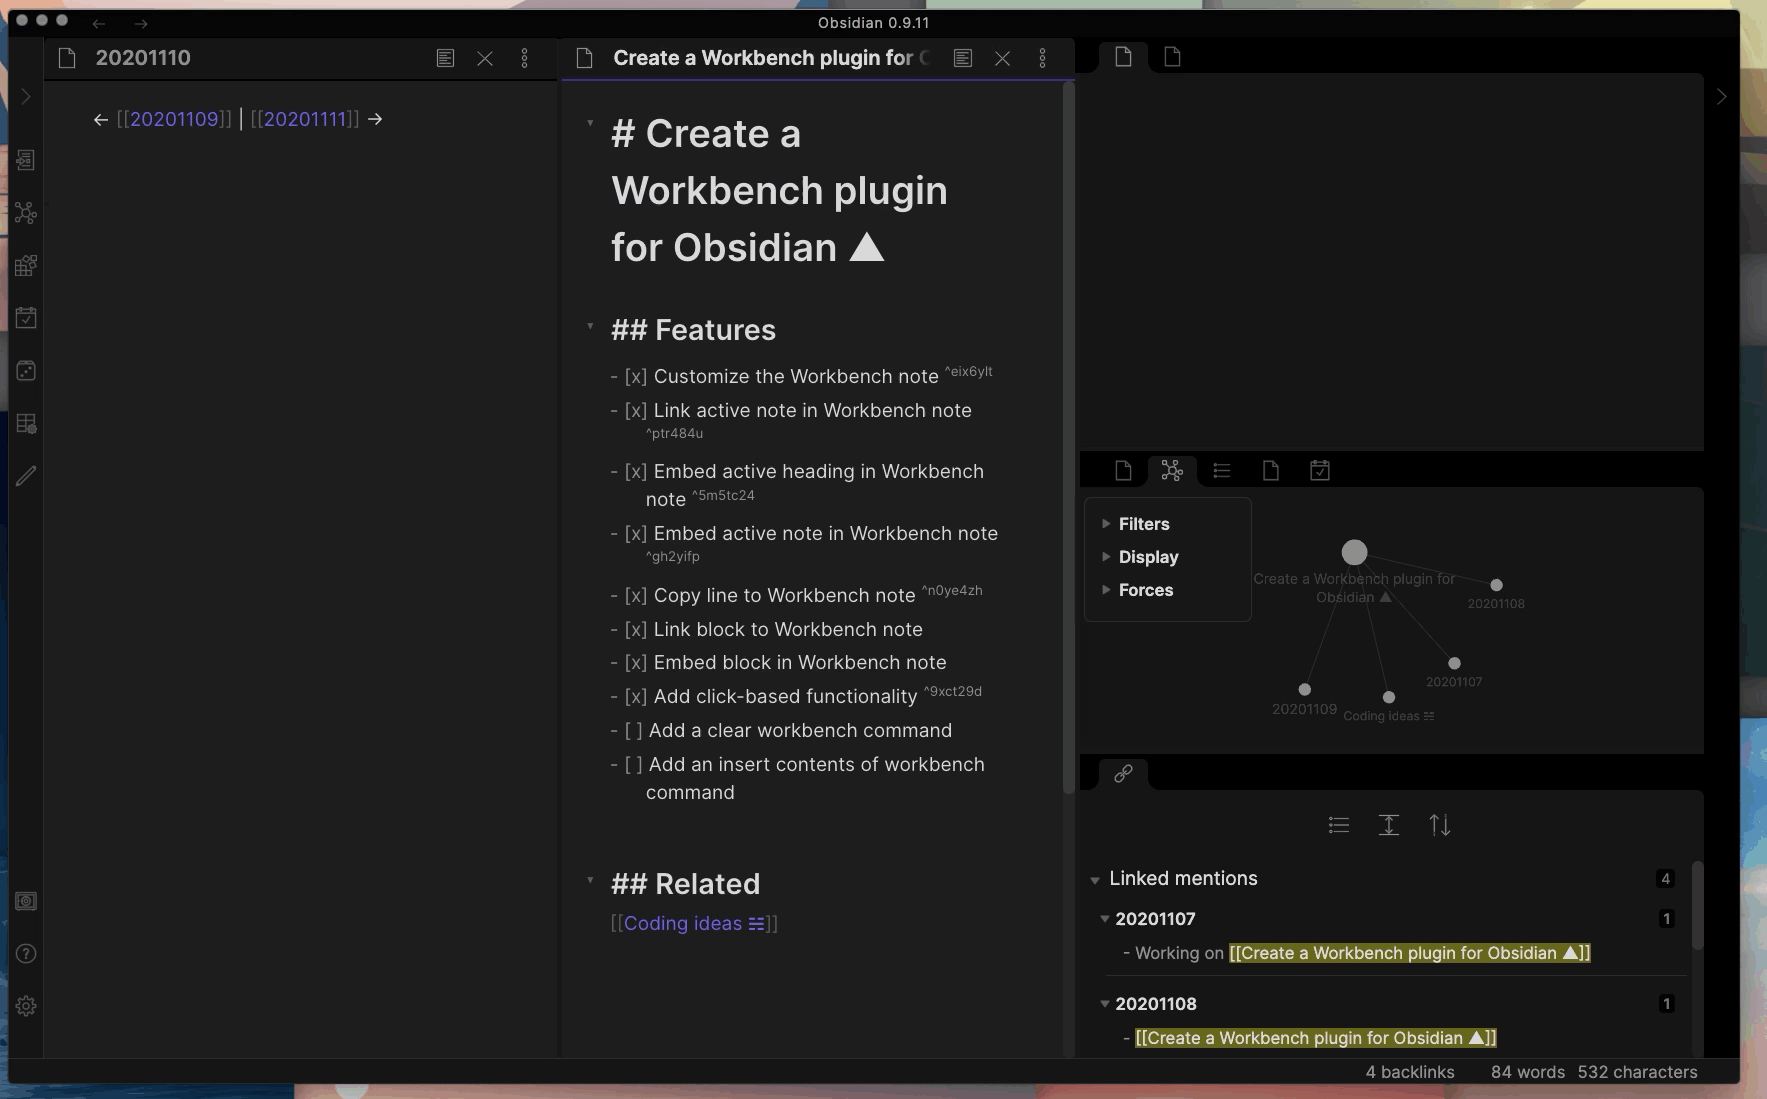1767x1099 pixels.
Task: Click the file icon beside the 20201110 title
Action: click(x=67, y=58)
